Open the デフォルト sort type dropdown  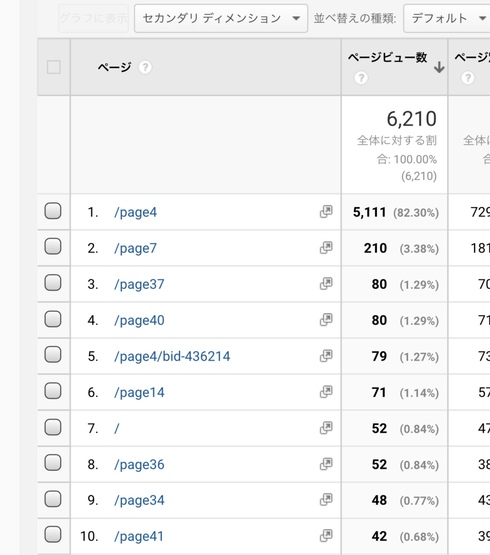pyautogui.click(x=447, y=18)
